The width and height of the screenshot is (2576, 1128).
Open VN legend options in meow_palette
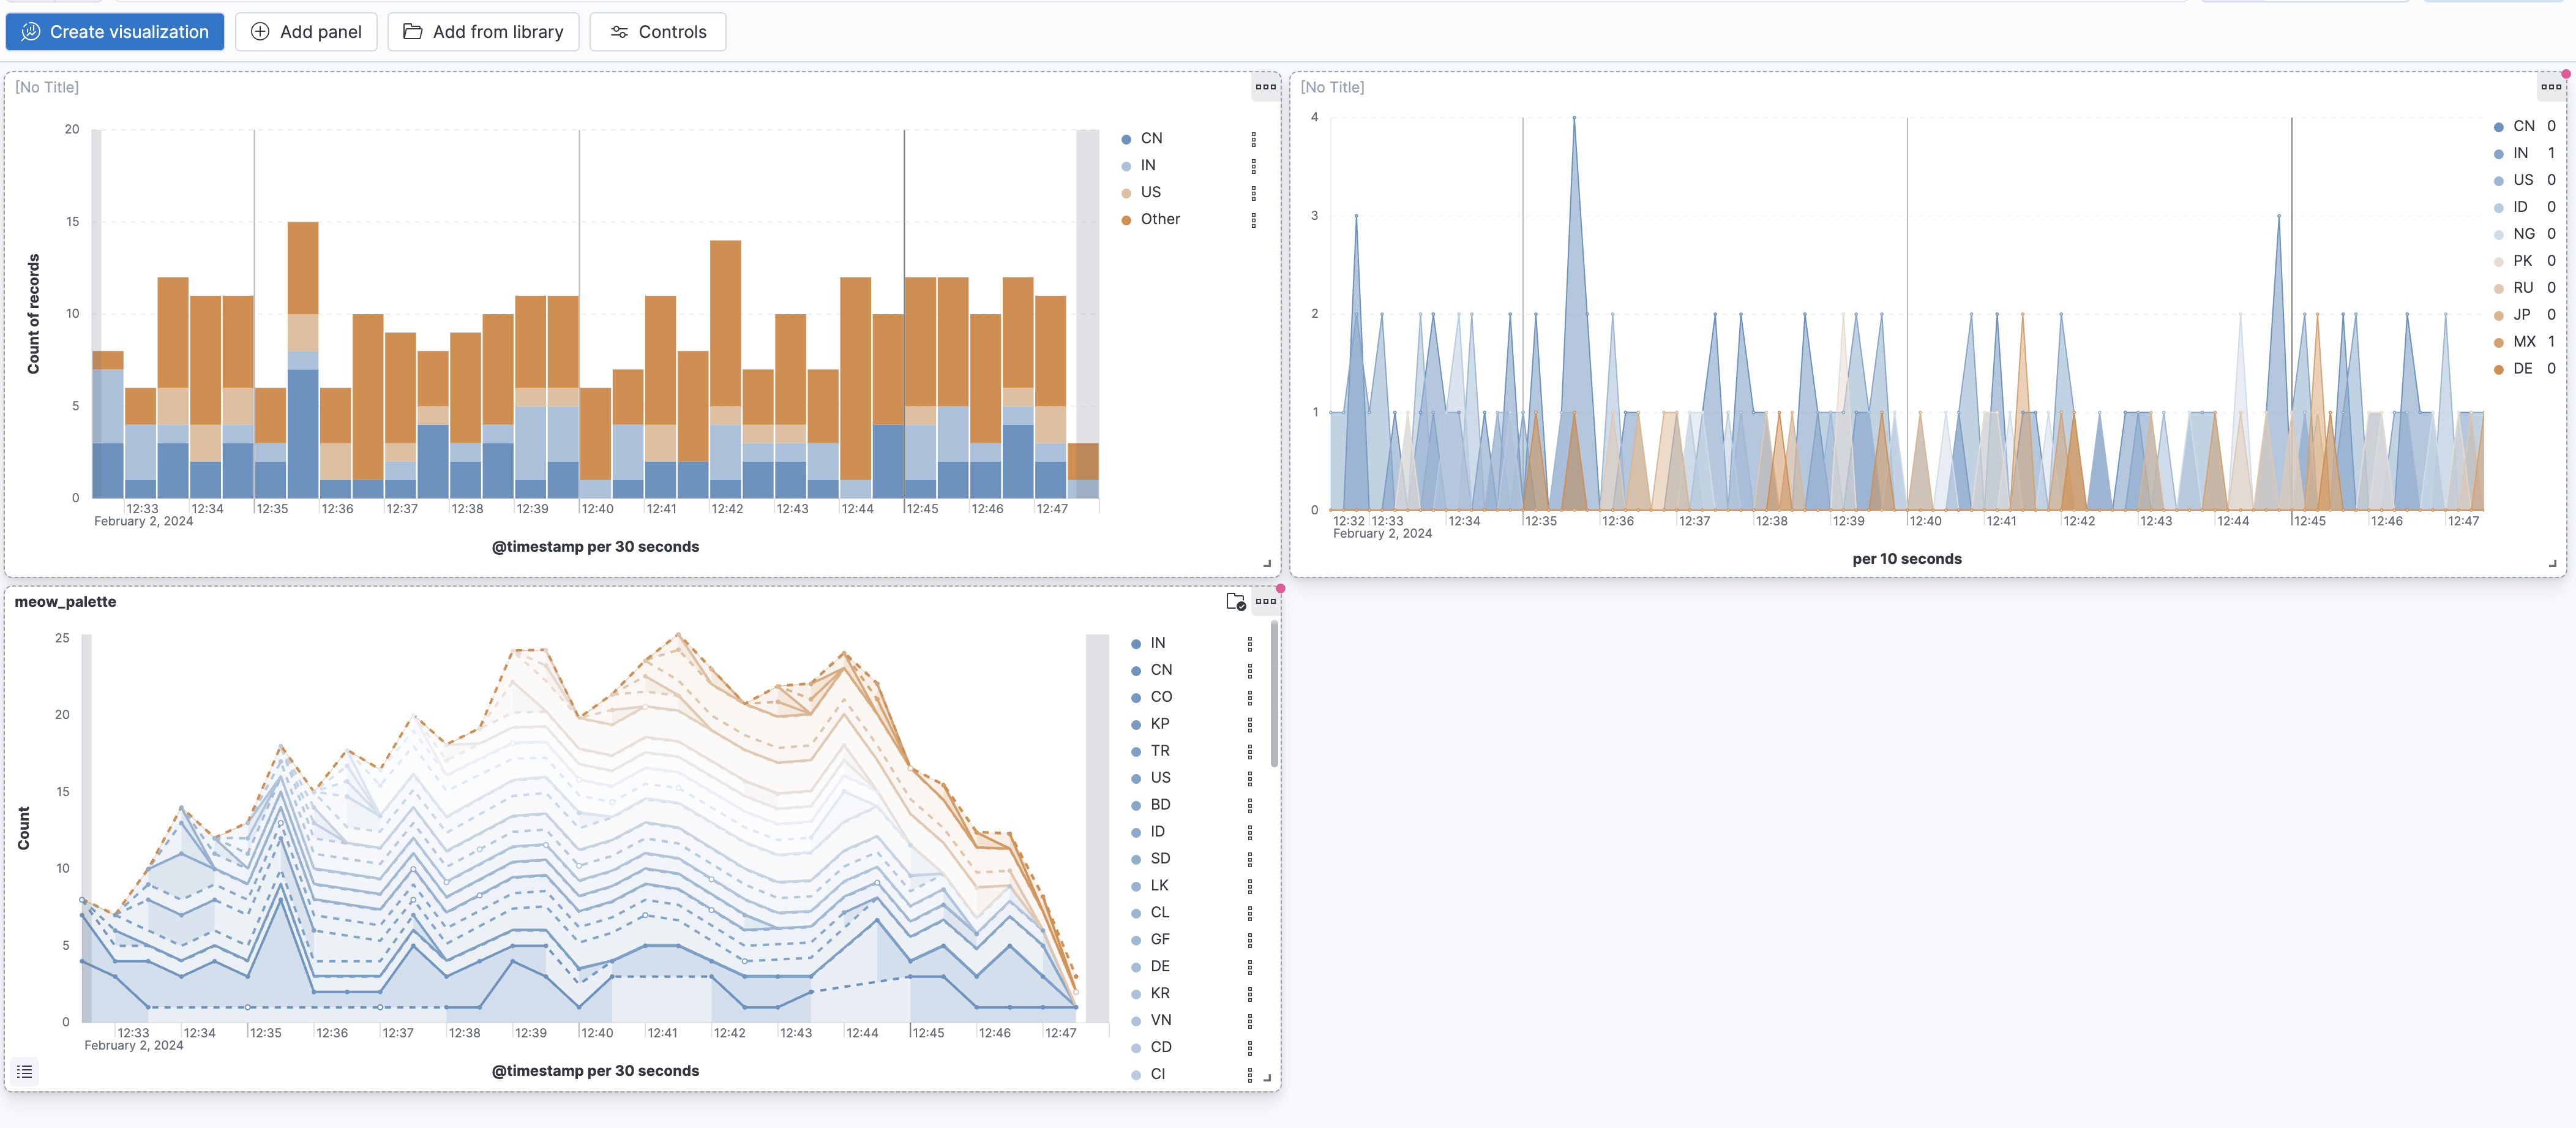coord(1249,1022)
